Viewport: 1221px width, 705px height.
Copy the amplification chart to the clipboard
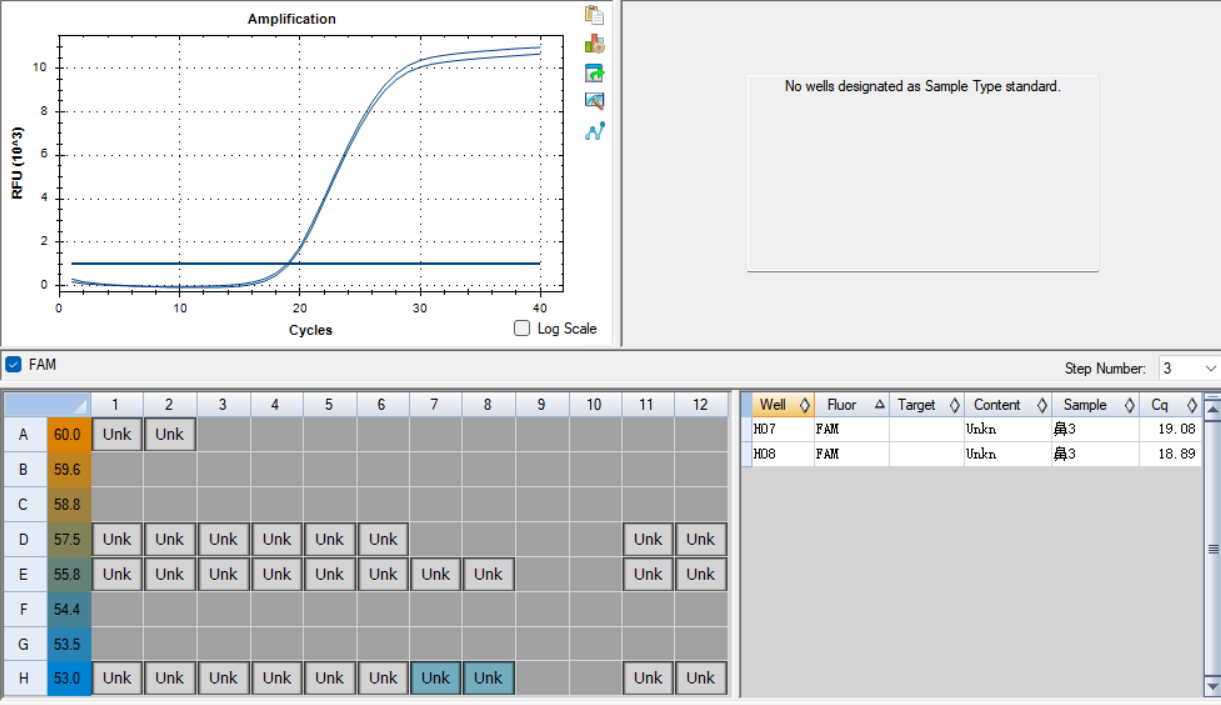[595, 15]
